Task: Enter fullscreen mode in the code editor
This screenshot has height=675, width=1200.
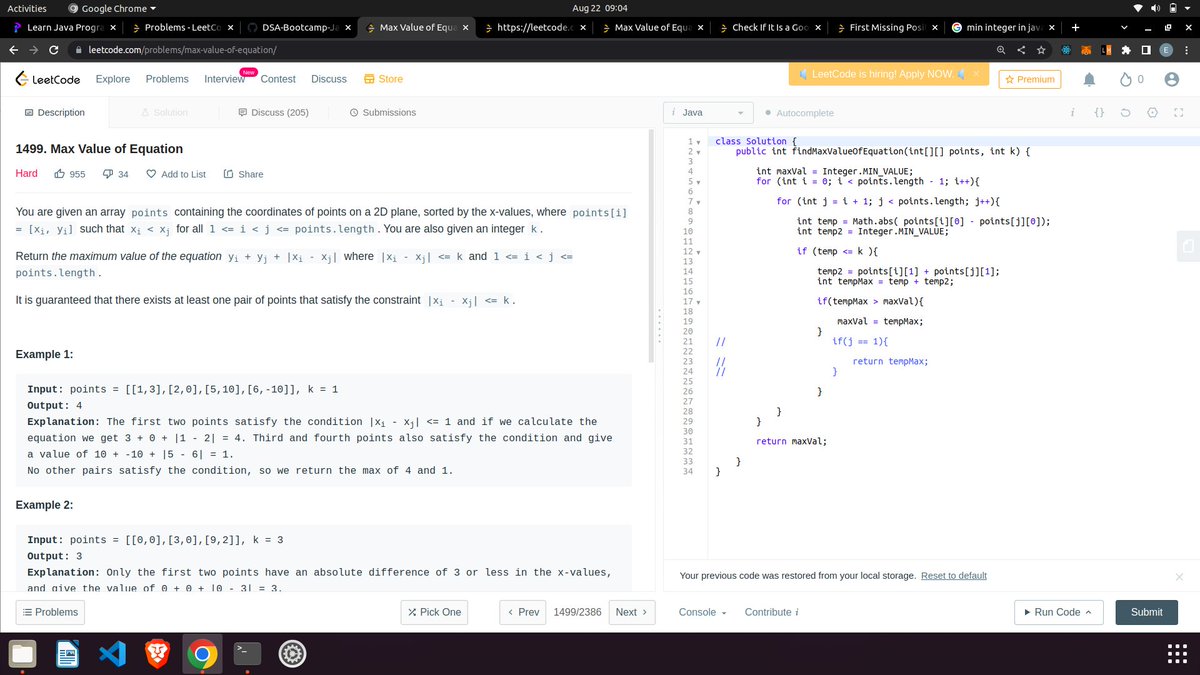Action: coord(1176,112)
